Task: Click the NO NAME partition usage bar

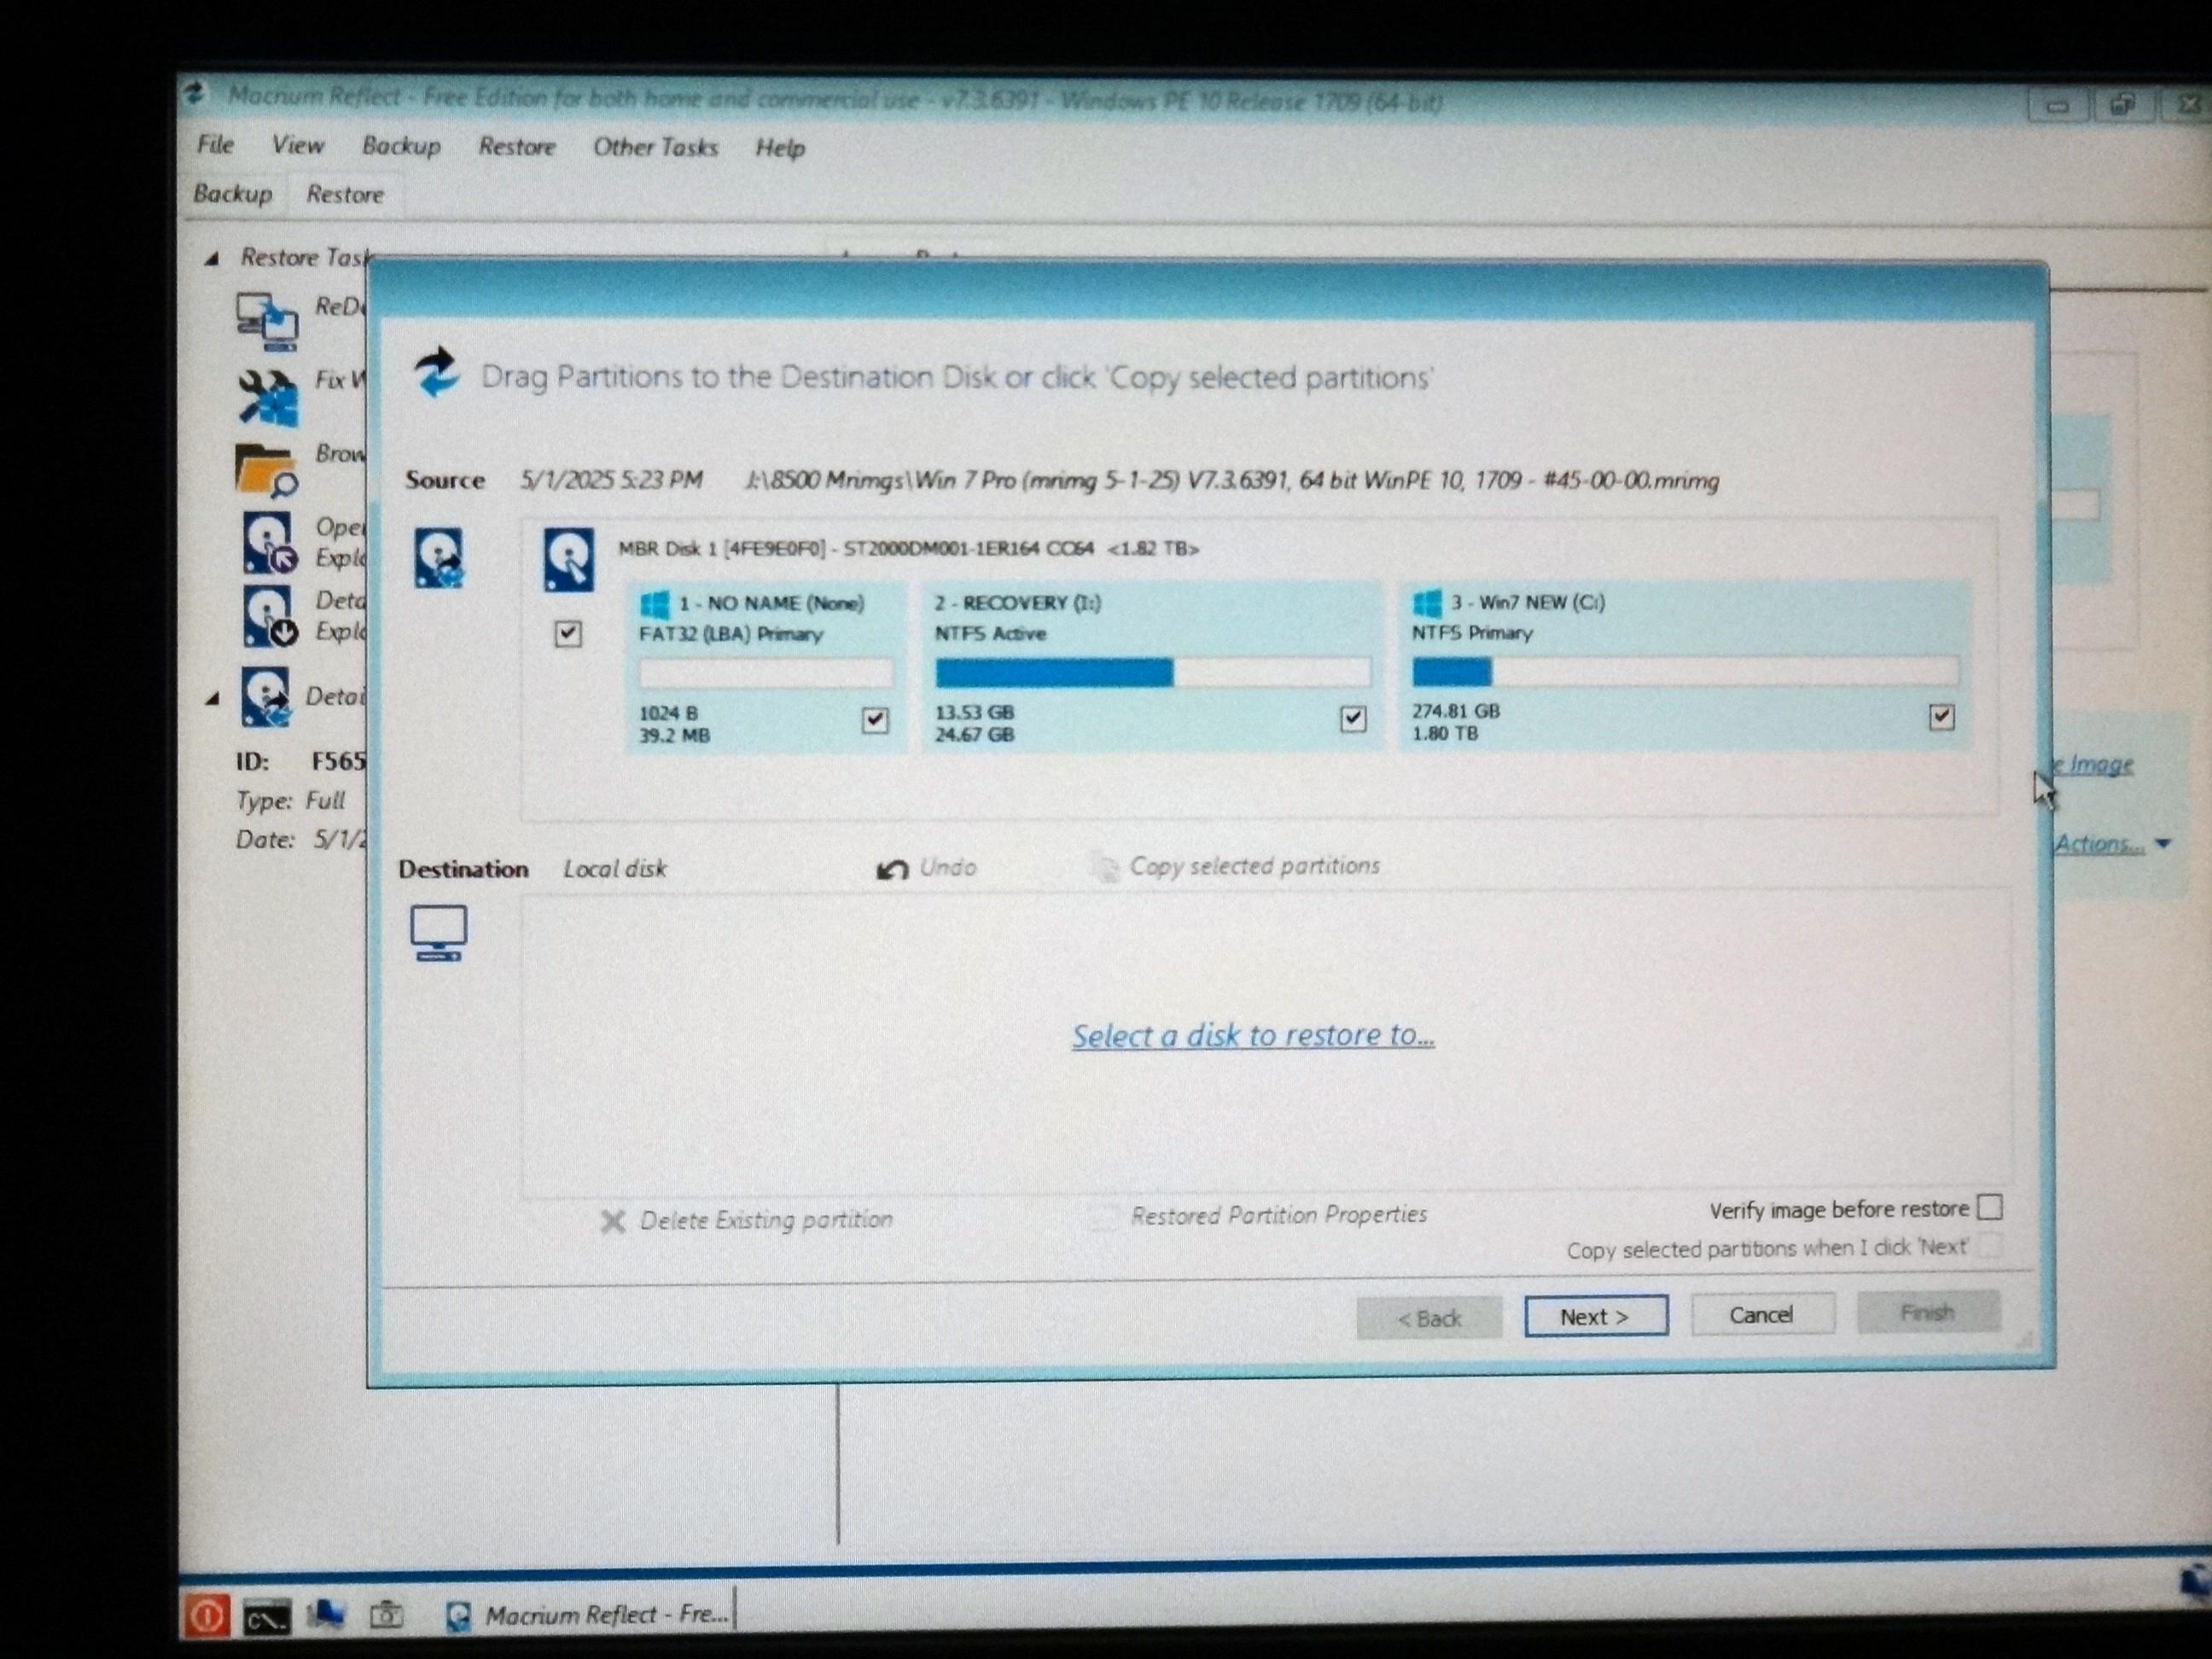Action: [x=765, y=673]
